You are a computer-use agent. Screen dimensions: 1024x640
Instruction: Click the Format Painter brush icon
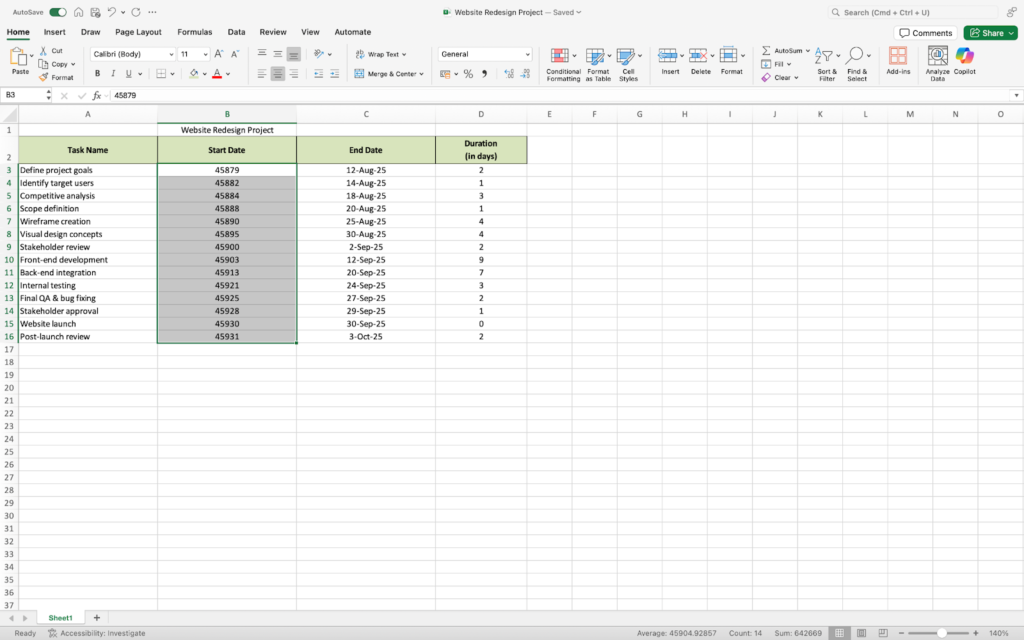click(x=44, y=77)
